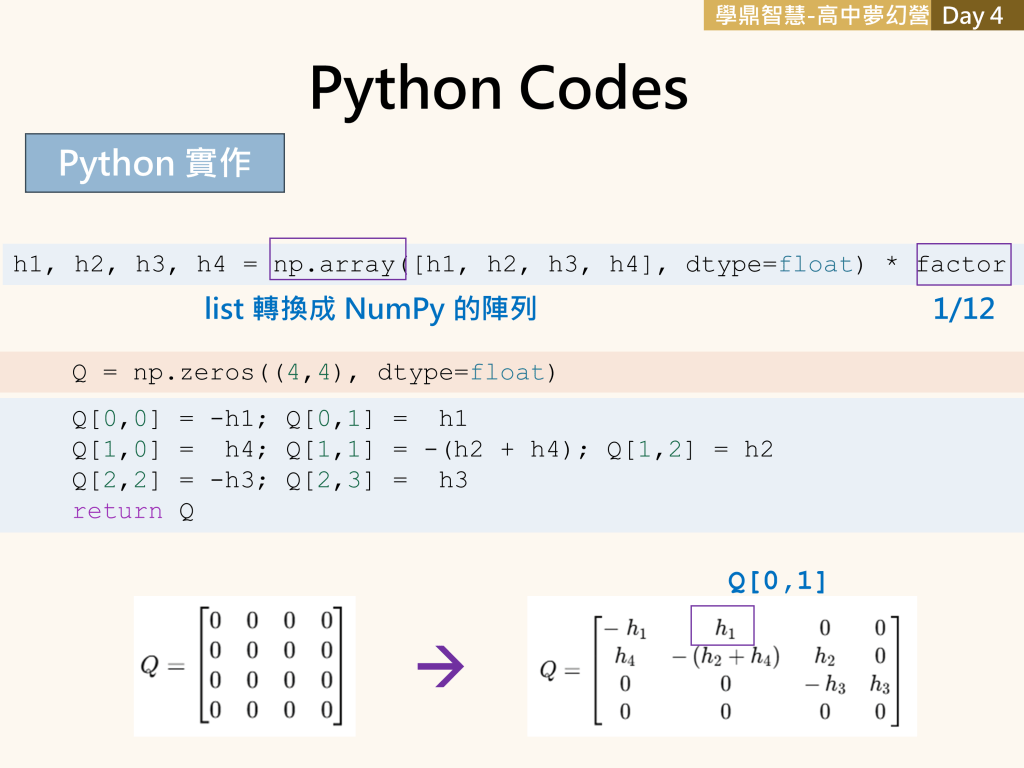Image resolution: width=1024 pixels, height=768 pixels.
Task: Select the return Q statement
Action: tap(133, 511)
